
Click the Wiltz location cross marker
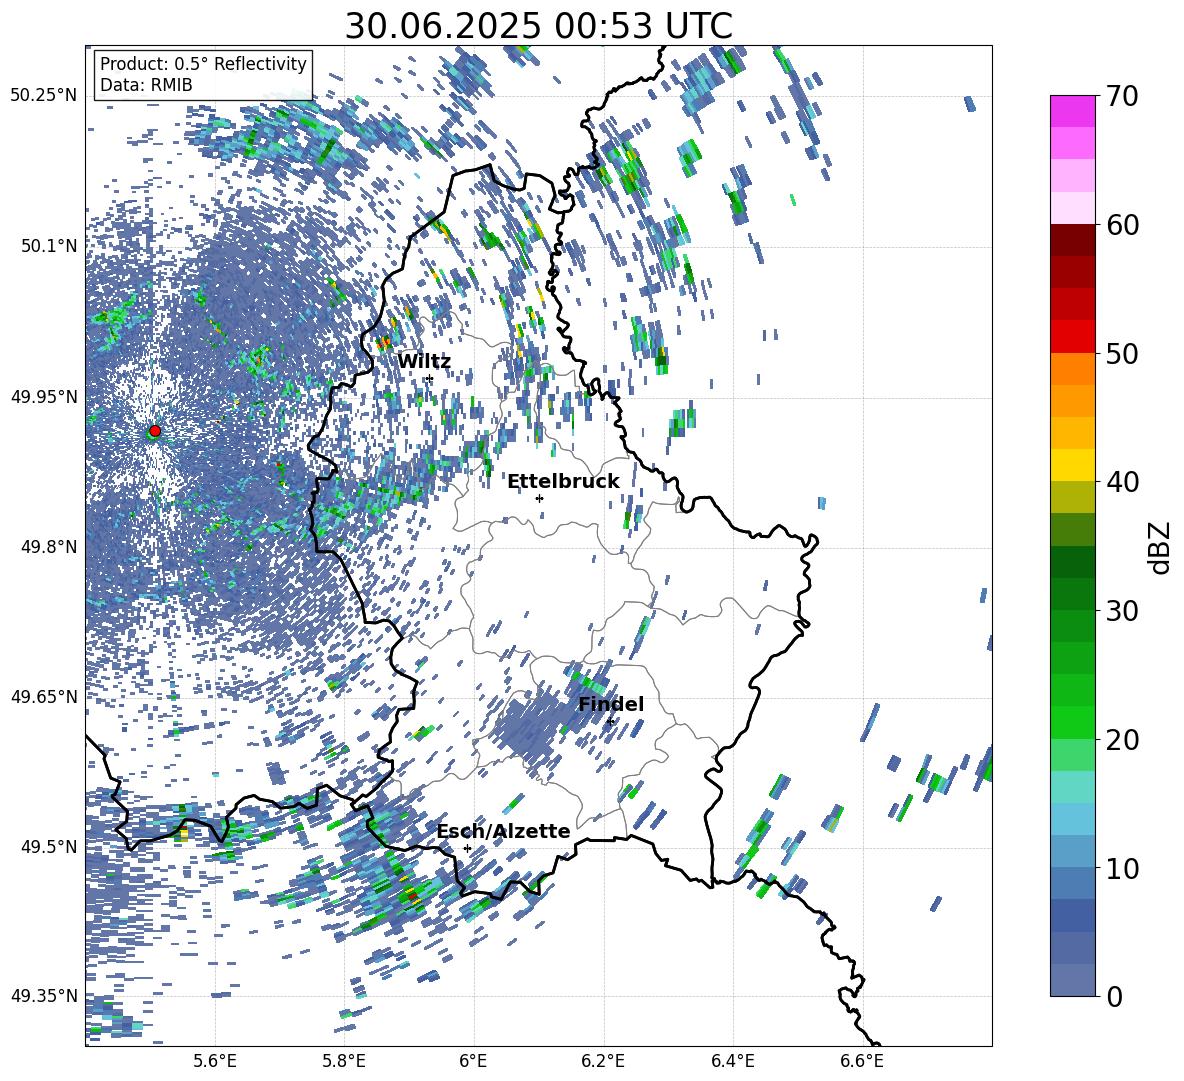point(430,378)
